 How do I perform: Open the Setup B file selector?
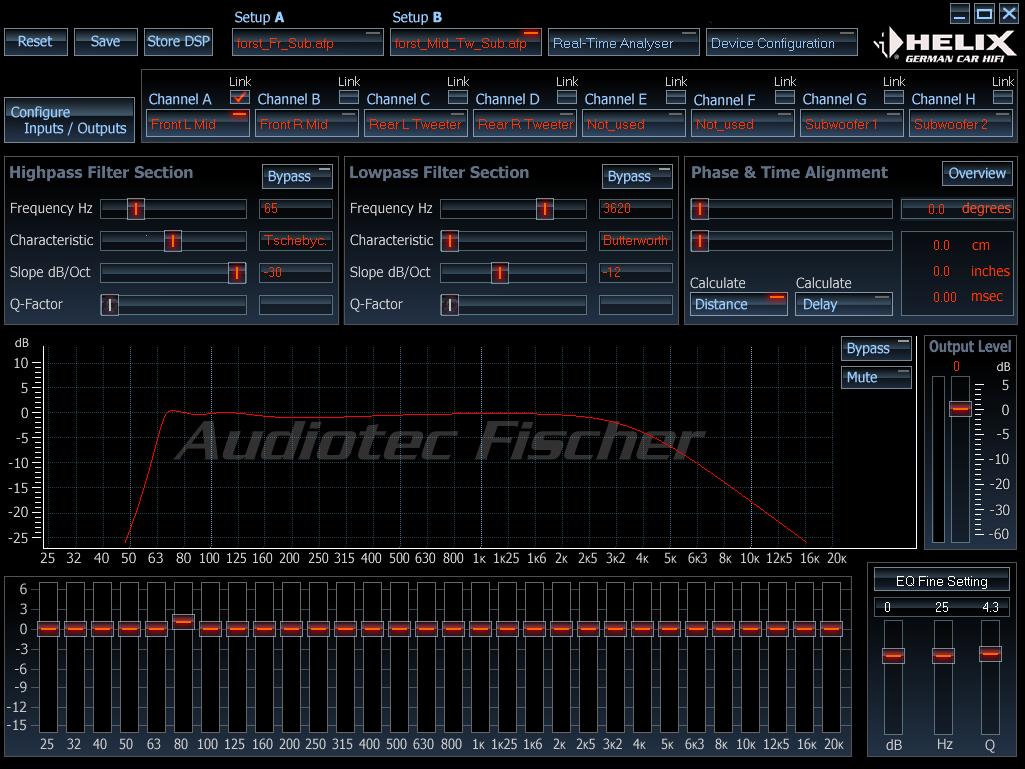click(x=466, y=43)
